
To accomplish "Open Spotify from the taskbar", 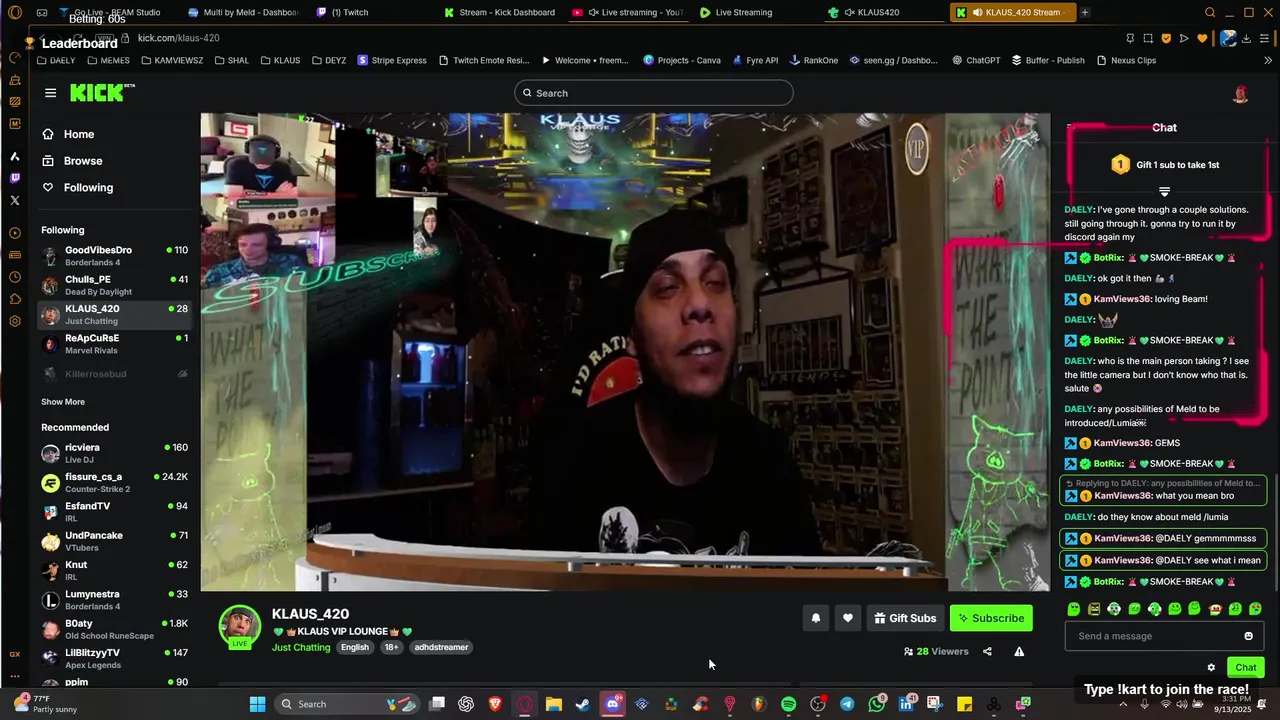I will click(x=788, y=704).
